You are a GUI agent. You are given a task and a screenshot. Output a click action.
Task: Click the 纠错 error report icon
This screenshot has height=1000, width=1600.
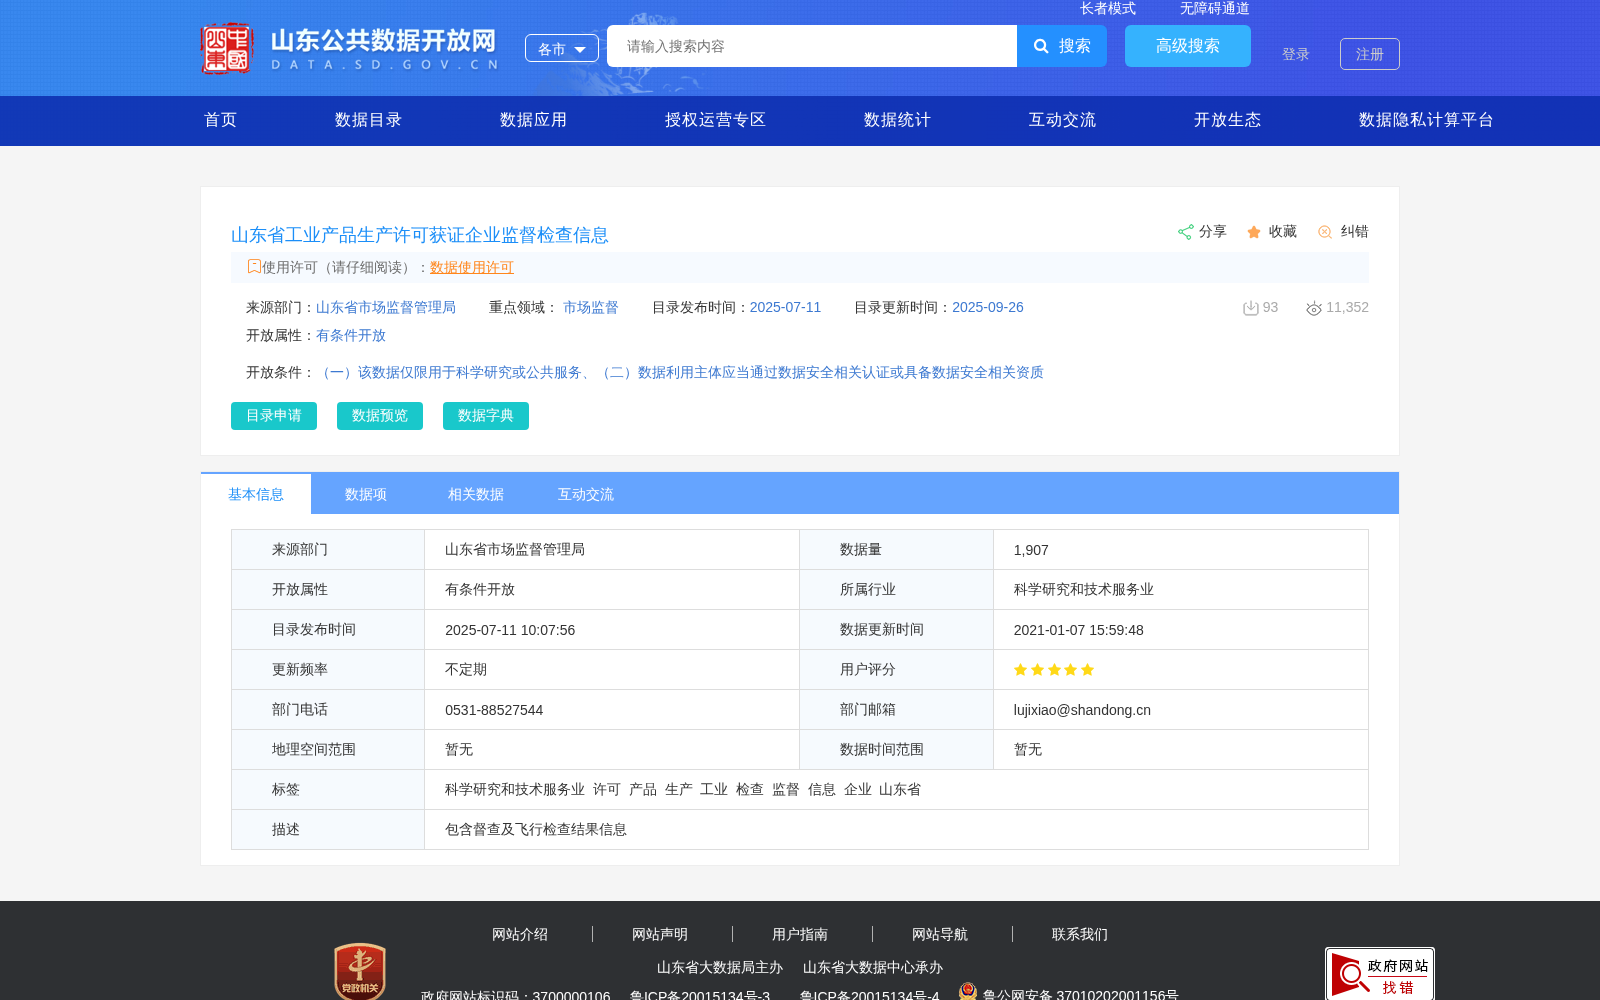tap(1325, 232)
